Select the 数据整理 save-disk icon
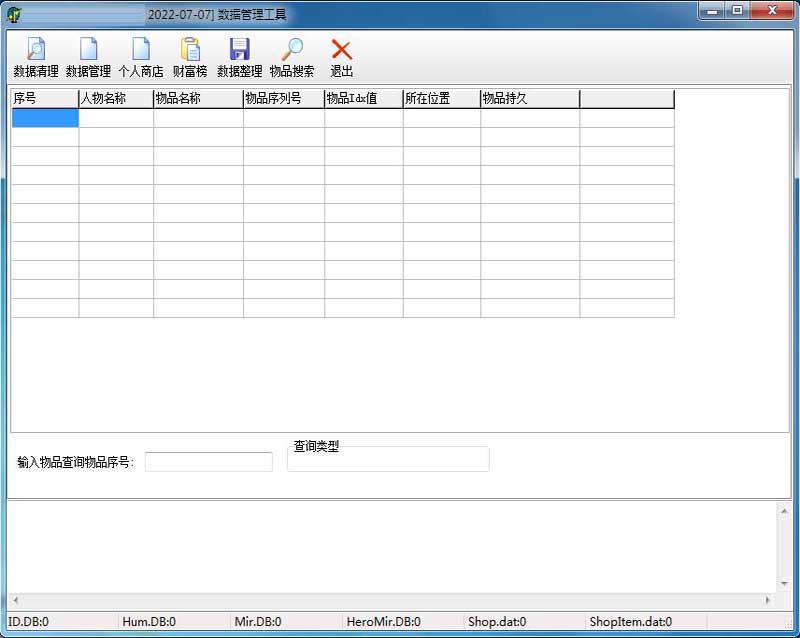The height and width of the screenshot is (638, 800). click(x=239, y=57)
